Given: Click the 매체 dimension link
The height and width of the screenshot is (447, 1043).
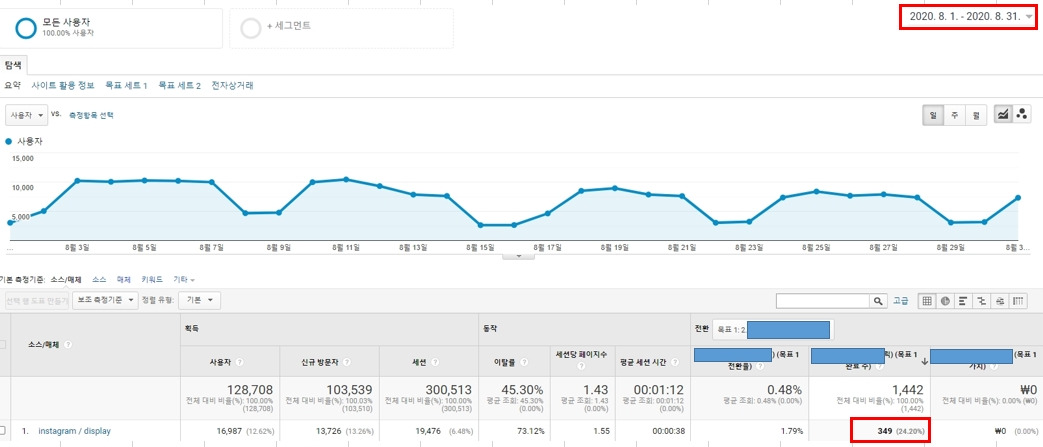Looking at the screenshot, I should click(x=124, y=280).
